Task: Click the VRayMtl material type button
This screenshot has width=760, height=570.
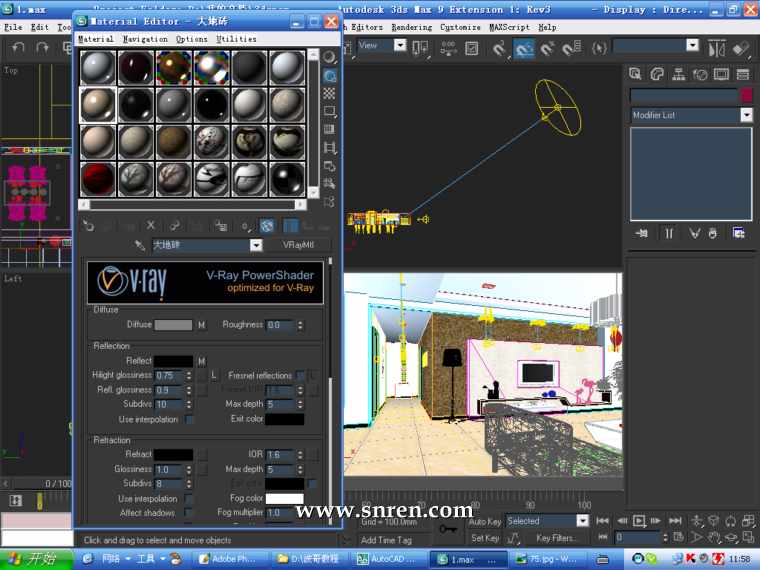Action: tap(300, 245)
